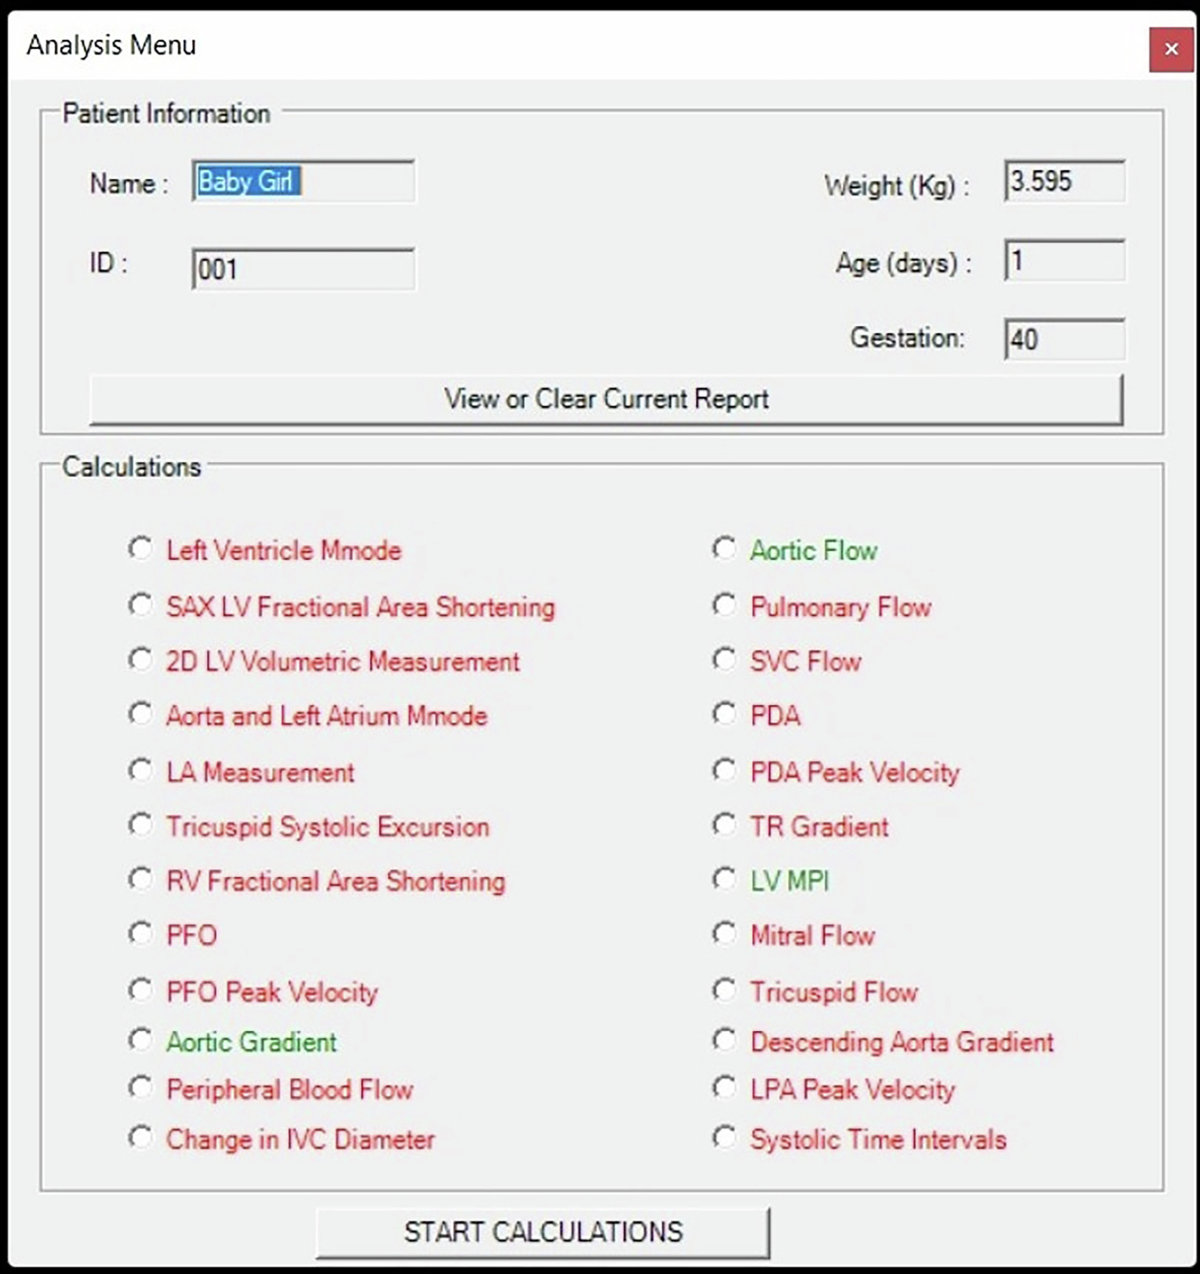
Task: Pick the Aortic Flow radio option
Action: 724,549
